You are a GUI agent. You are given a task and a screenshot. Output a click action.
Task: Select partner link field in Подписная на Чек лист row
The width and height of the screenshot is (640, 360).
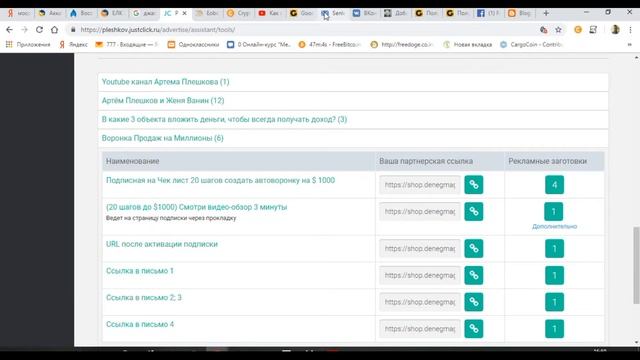tap(420, 184)
